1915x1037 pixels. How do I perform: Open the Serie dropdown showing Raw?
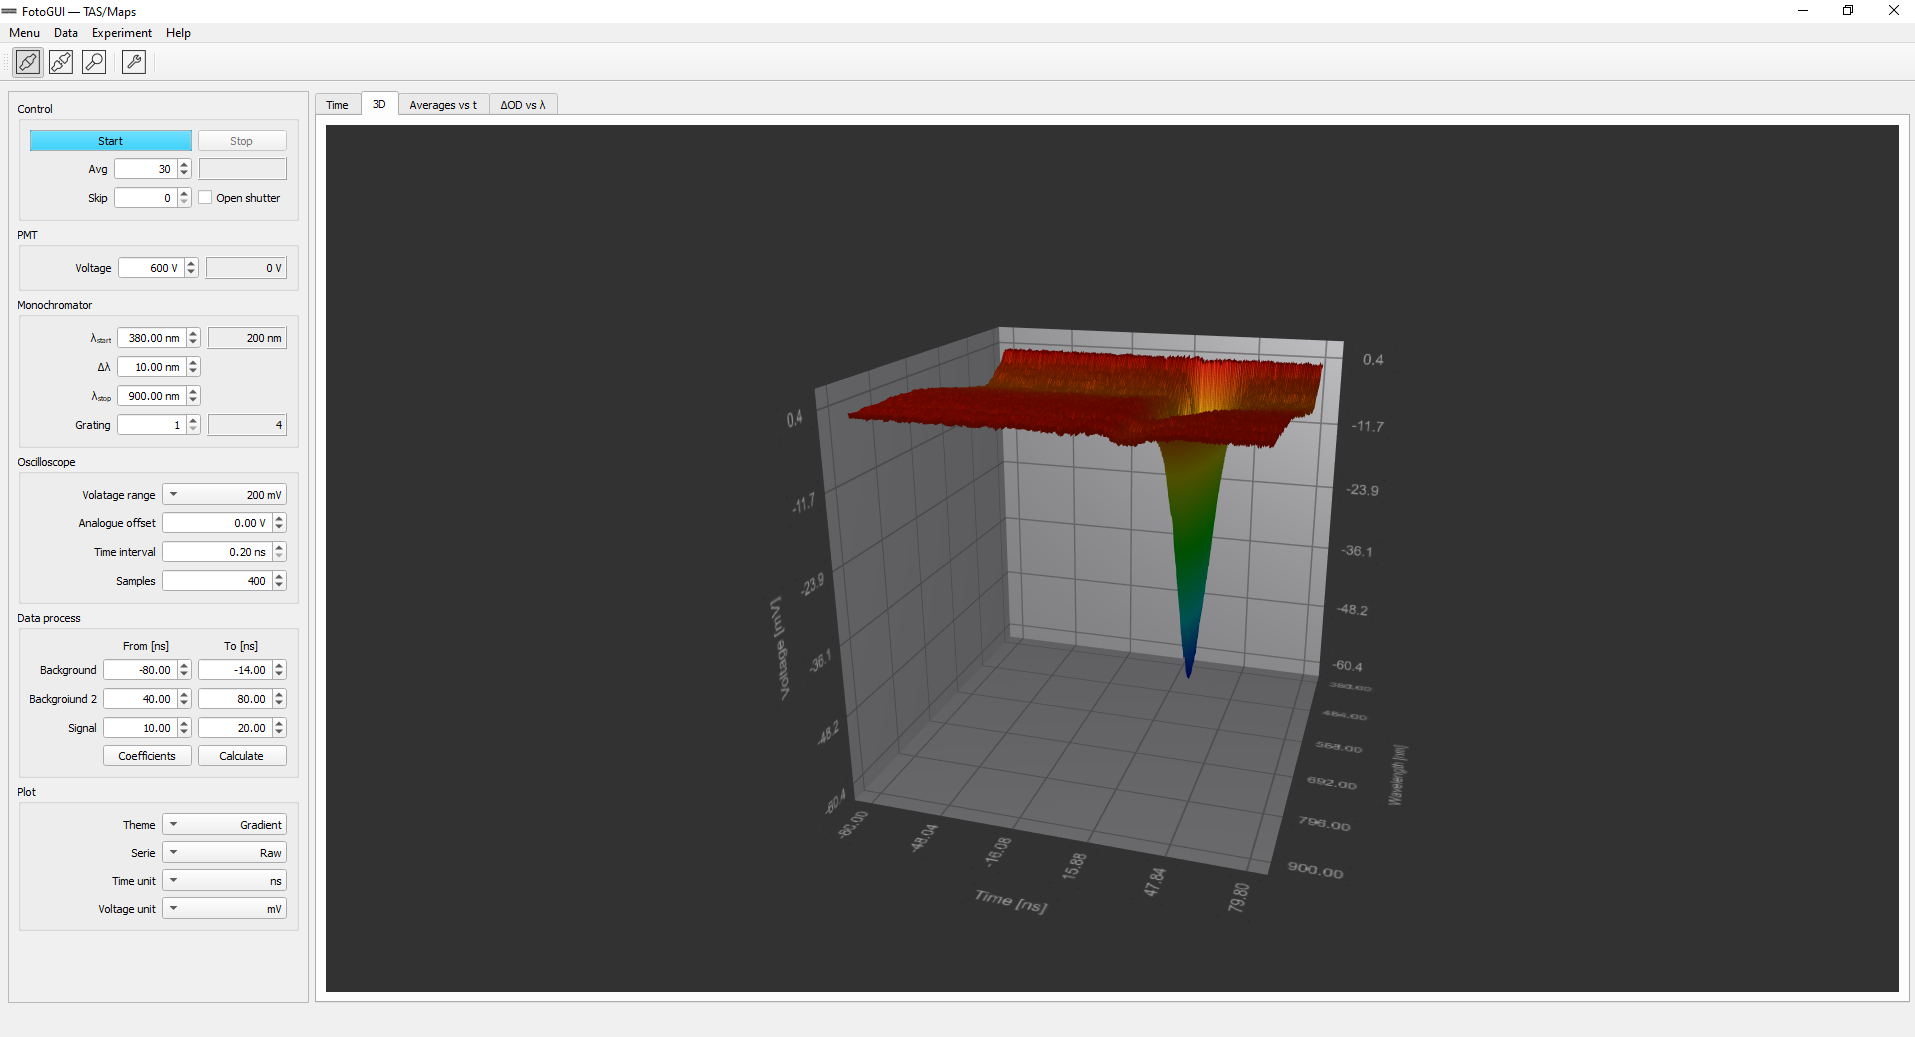224,853
